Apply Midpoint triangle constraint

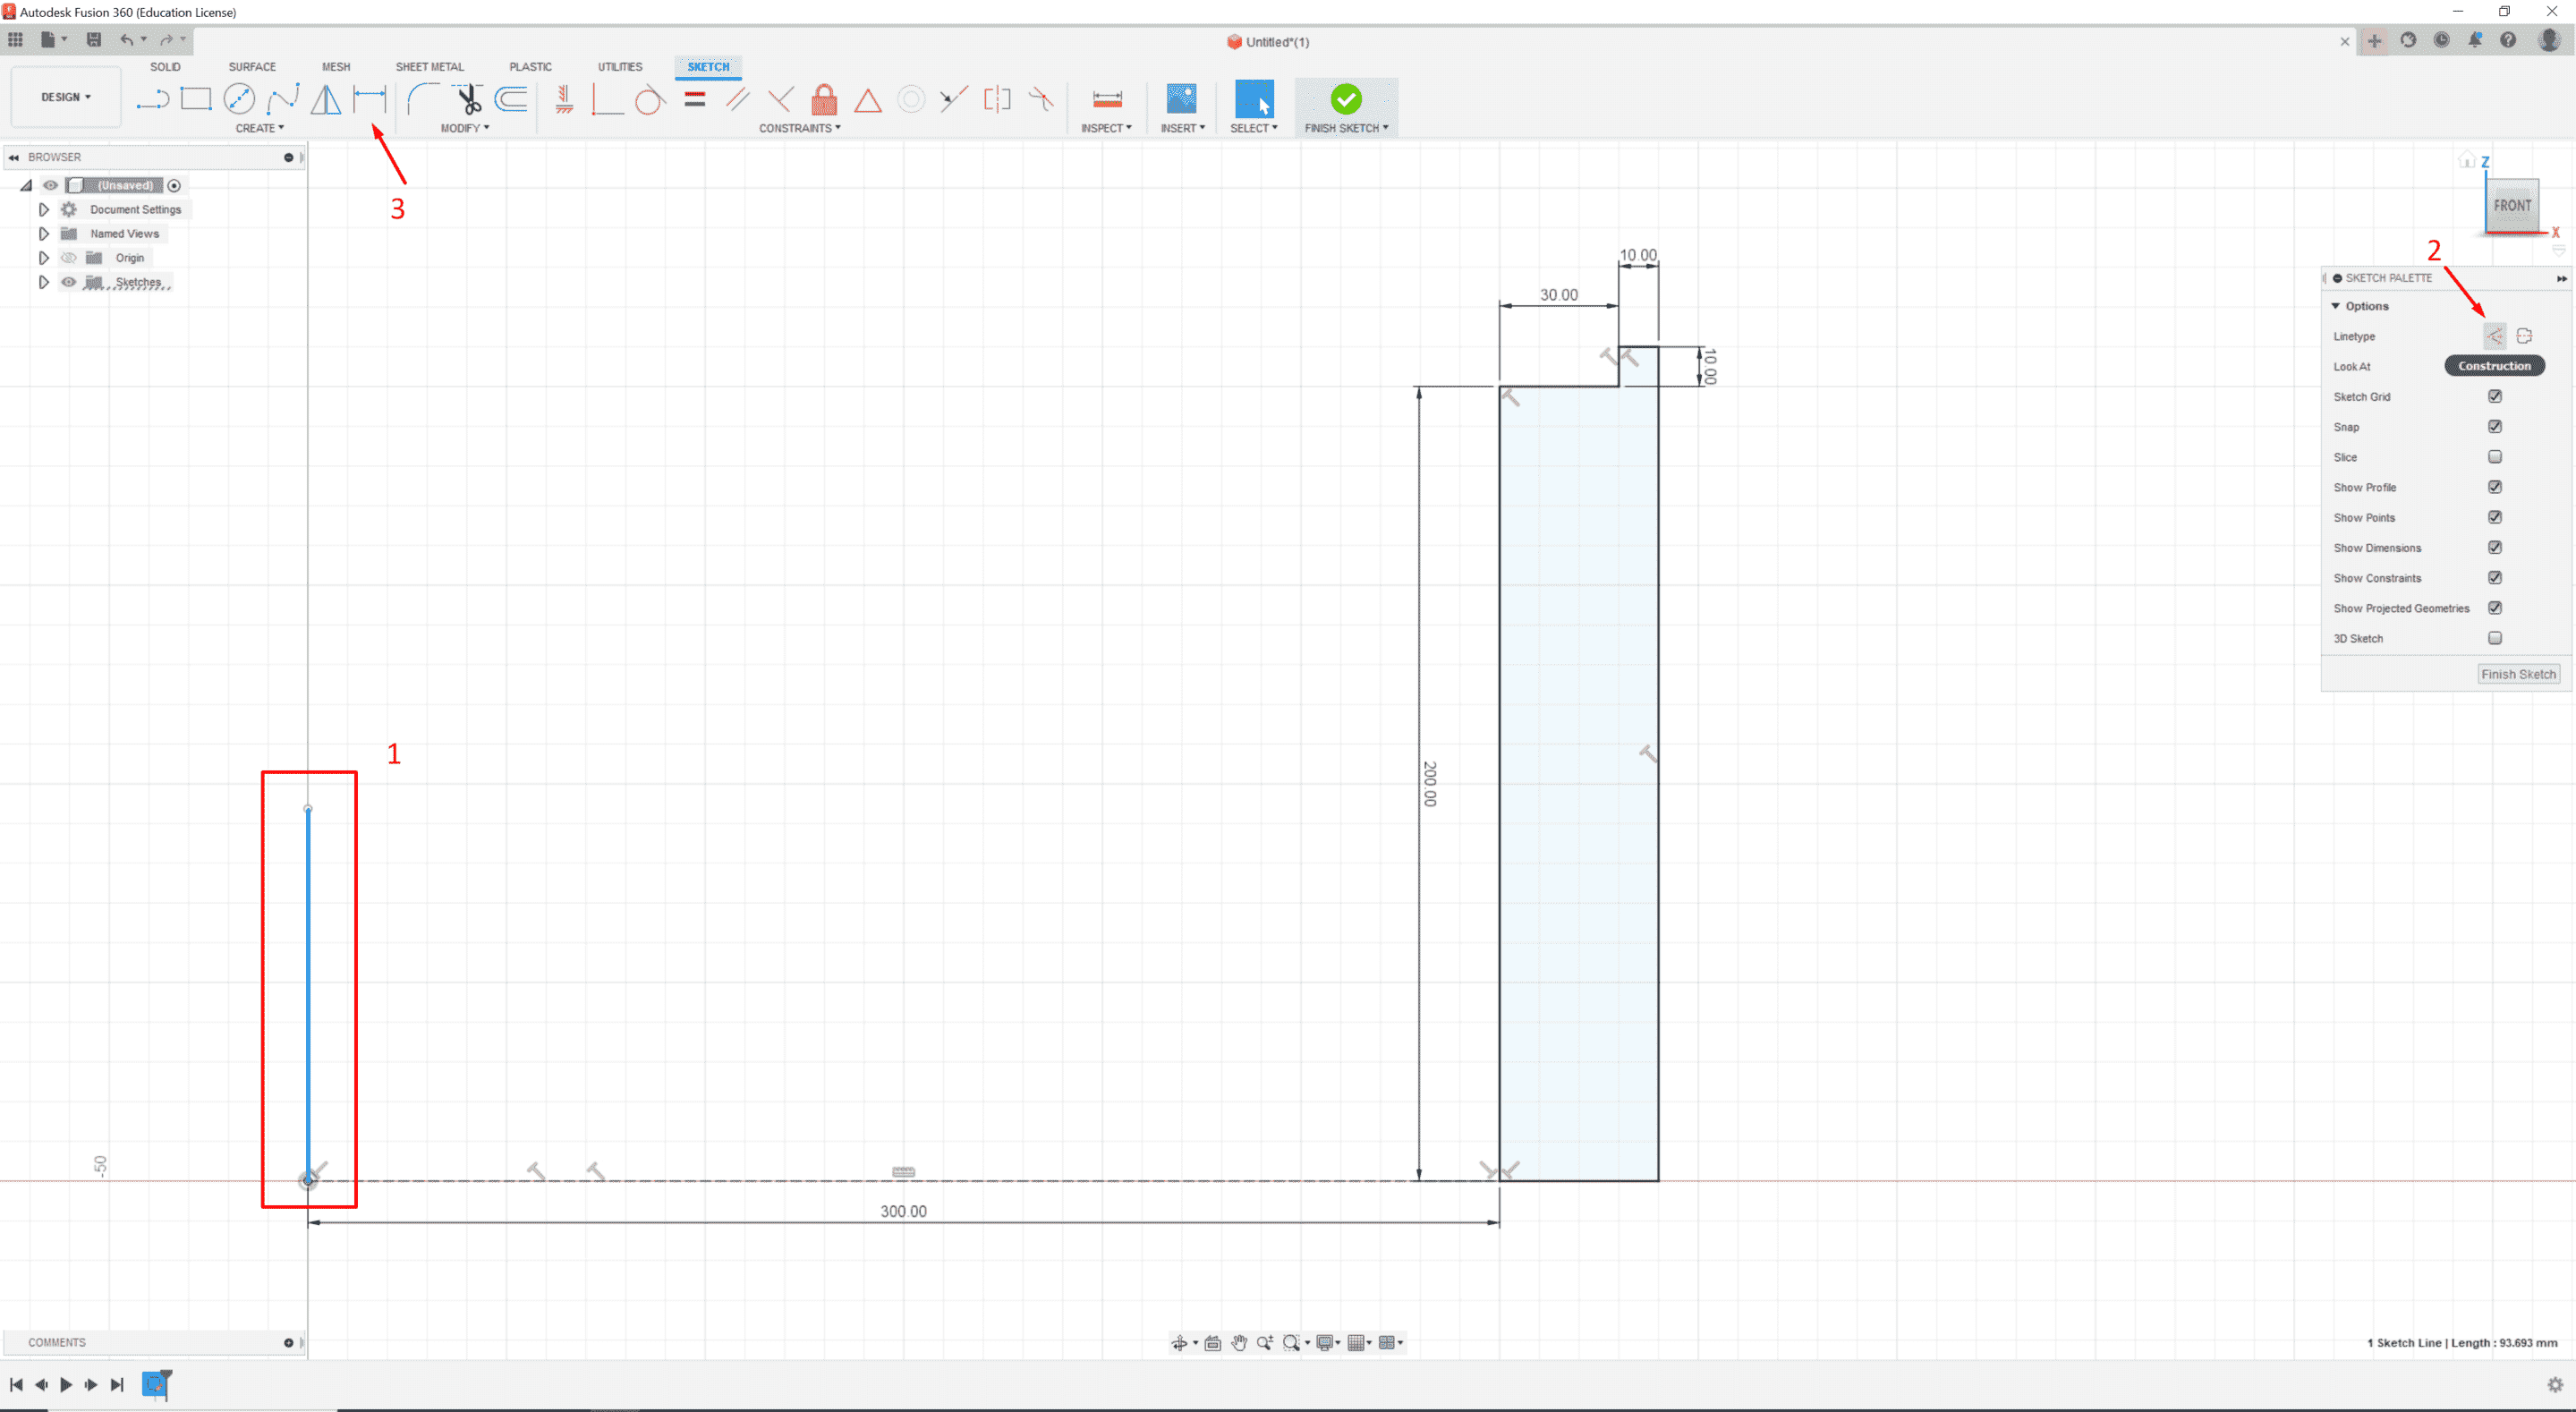[x=868, y=100]
